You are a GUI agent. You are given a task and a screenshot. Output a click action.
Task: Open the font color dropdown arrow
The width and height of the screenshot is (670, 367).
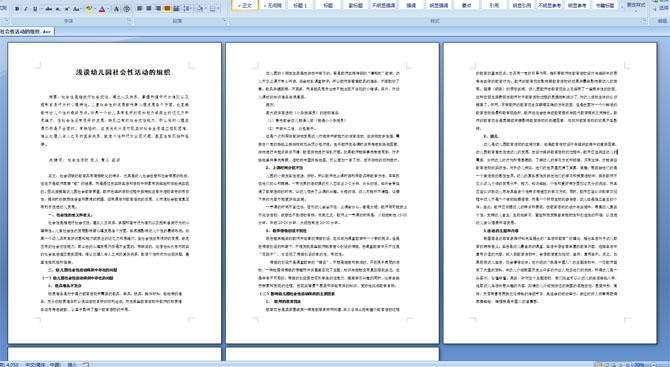(108, 9)
